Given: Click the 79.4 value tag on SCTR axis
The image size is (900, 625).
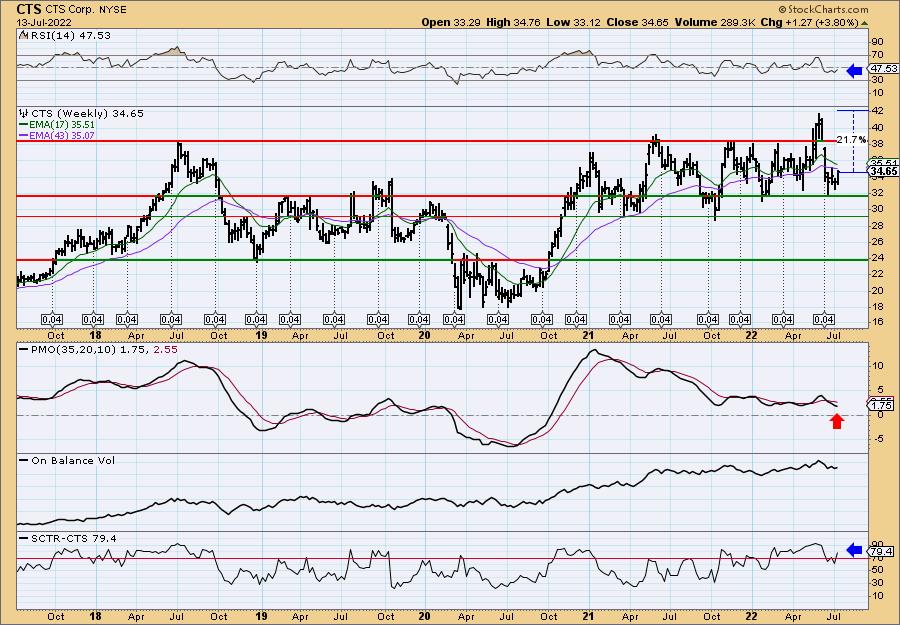Looking at the screenshot, I should click(882, 552).
